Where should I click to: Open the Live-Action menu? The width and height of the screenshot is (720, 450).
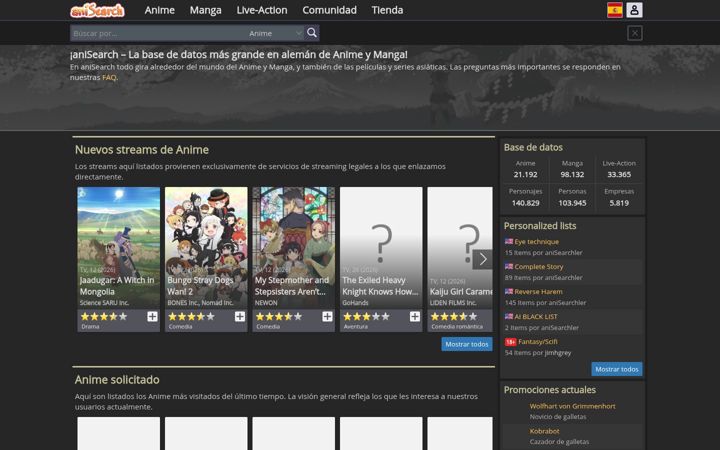click(x=262, y=10)
